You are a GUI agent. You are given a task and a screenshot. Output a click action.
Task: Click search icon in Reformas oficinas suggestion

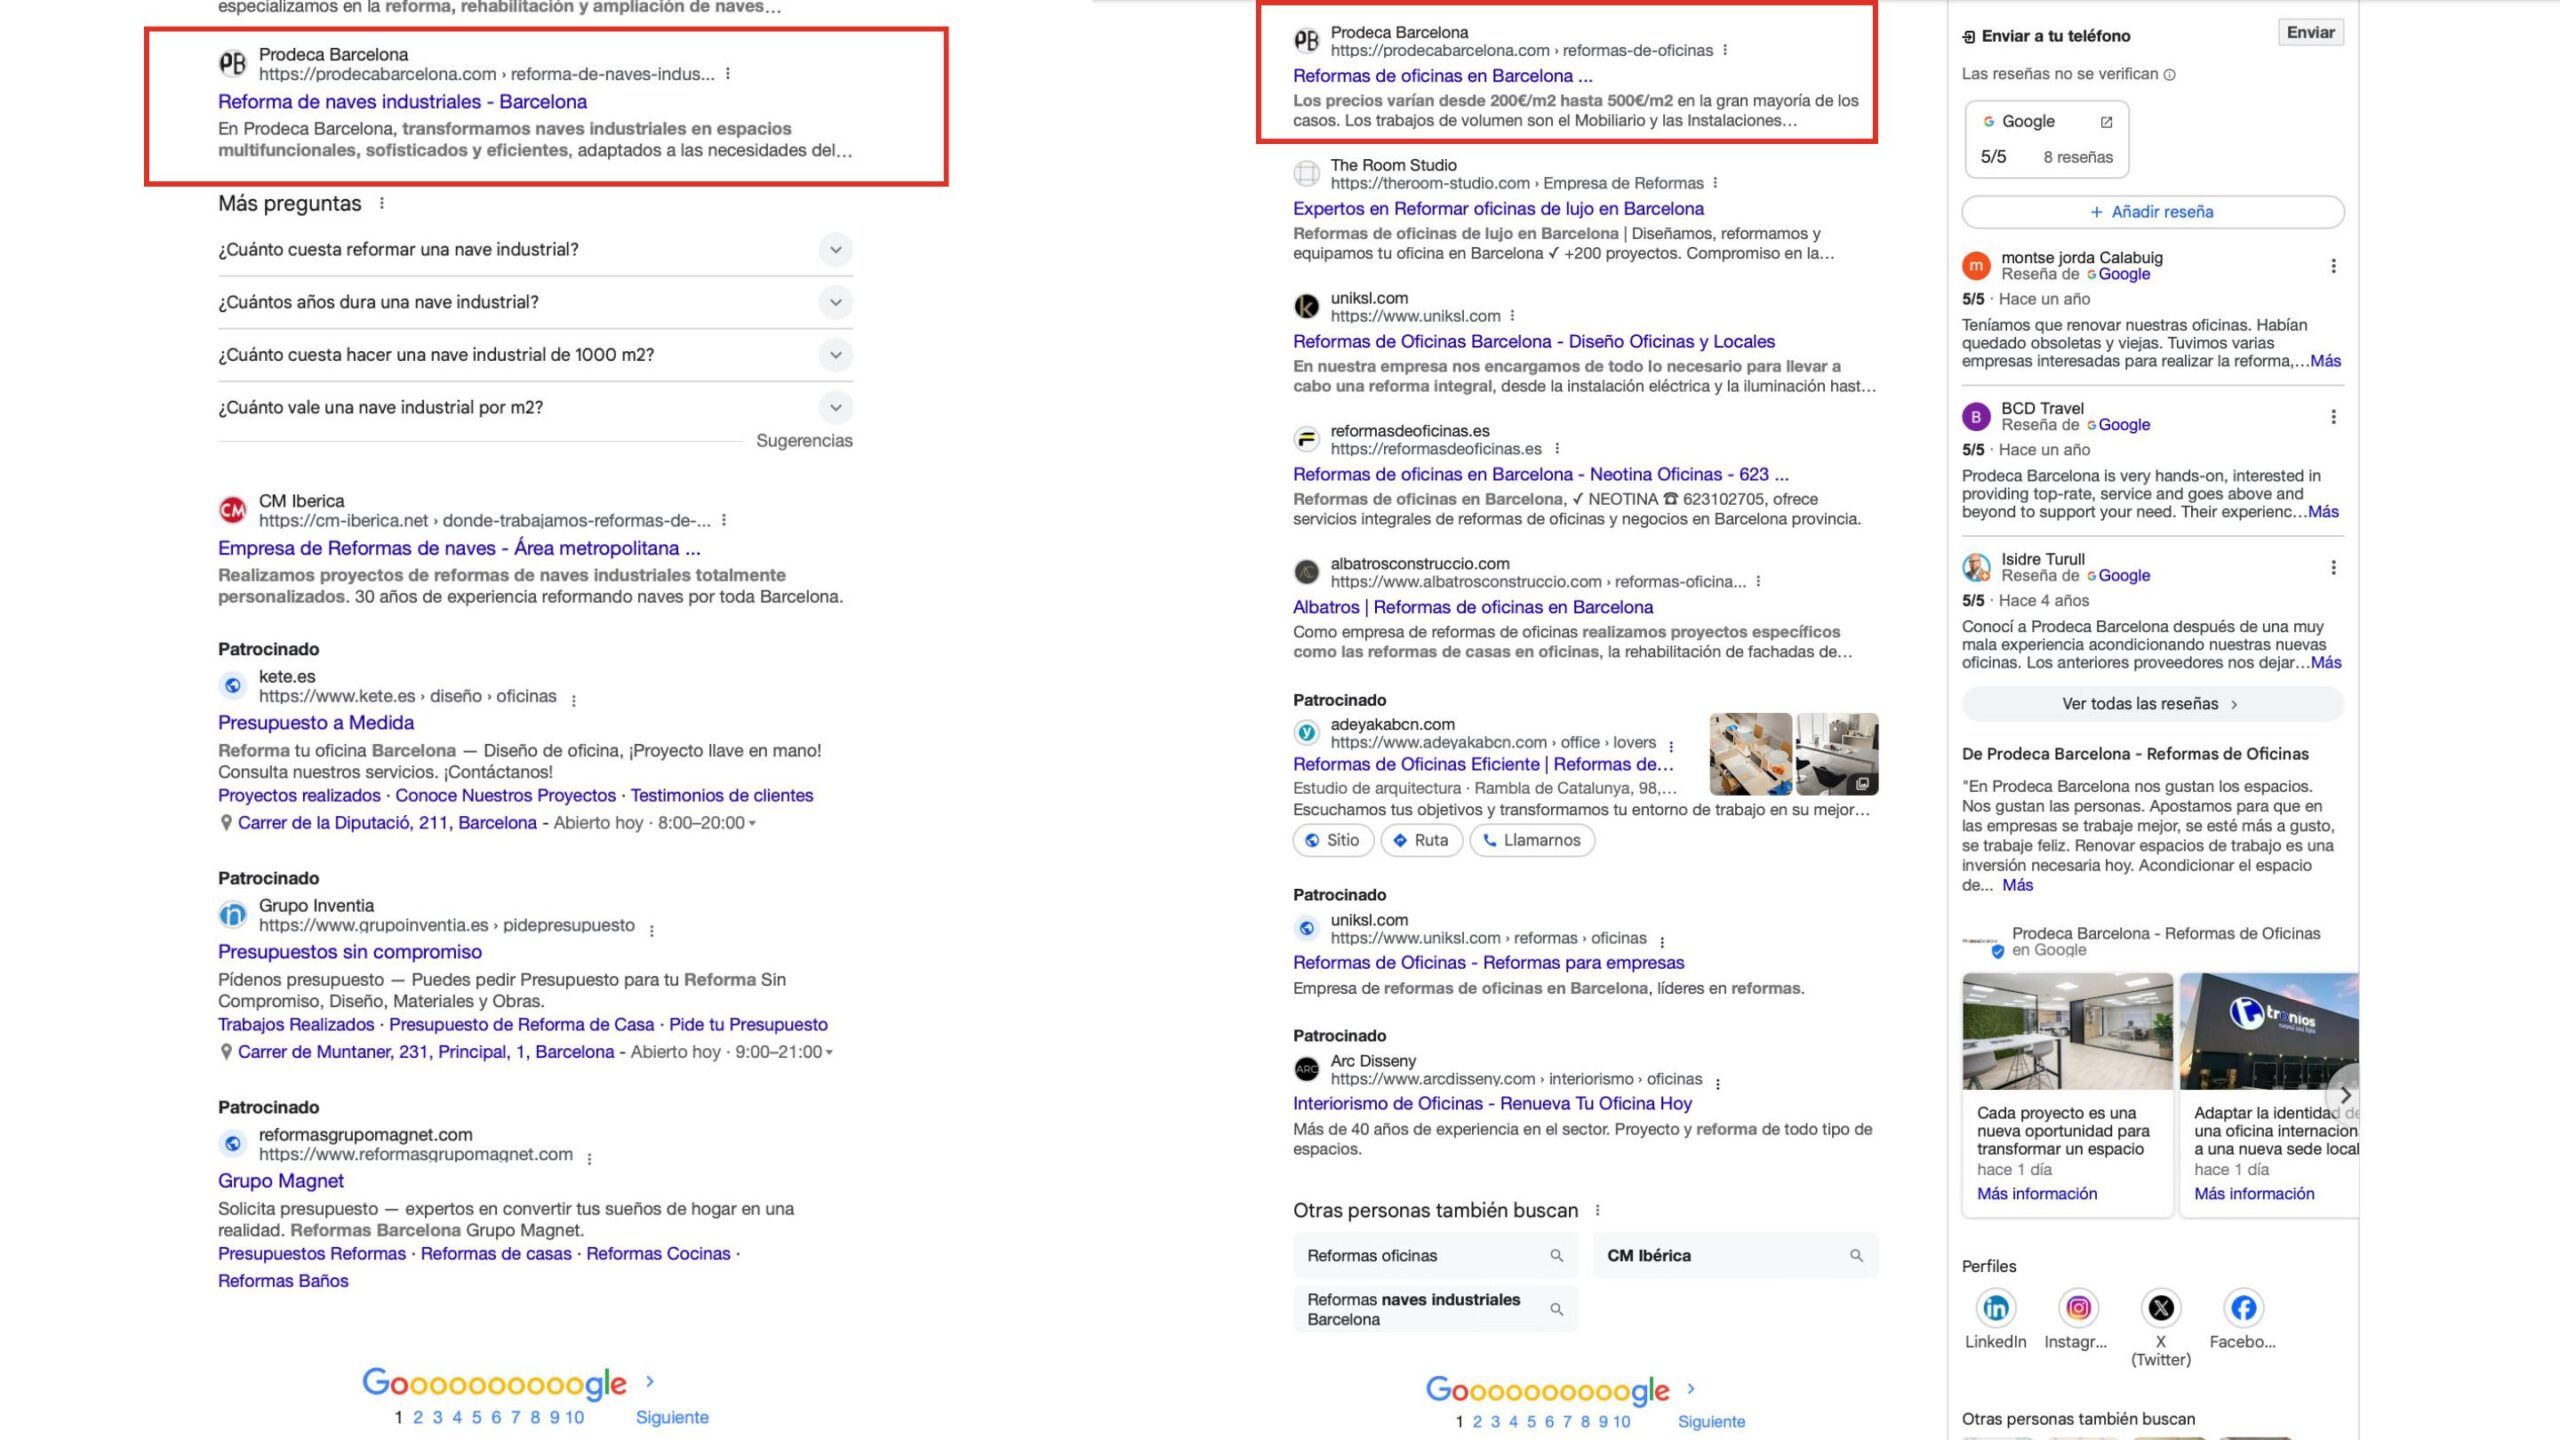coord(1556,1255)
